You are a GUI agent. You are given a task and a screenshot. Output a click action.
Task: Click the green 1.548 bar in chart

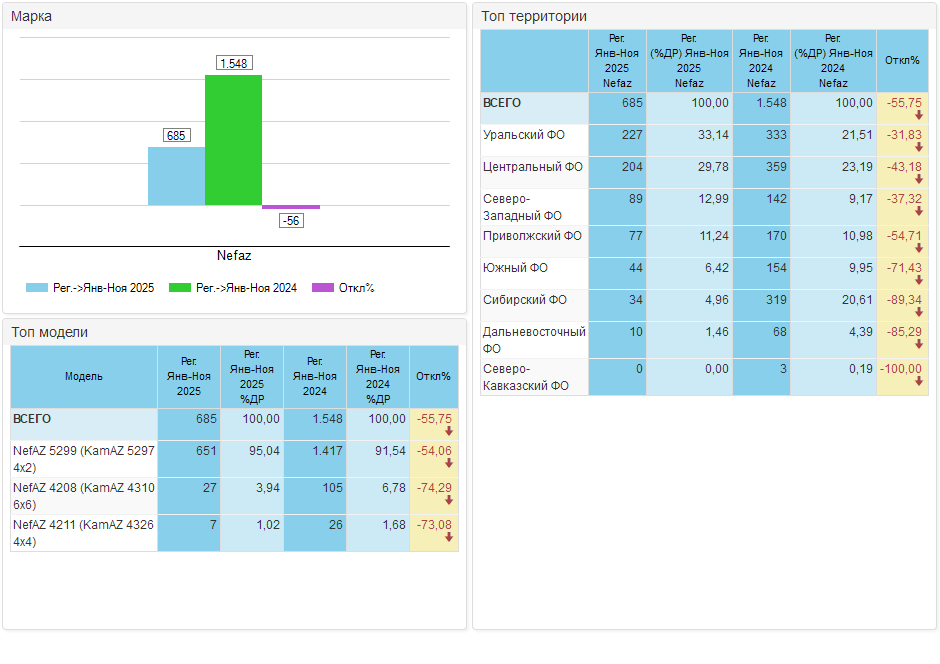[233, 140]
